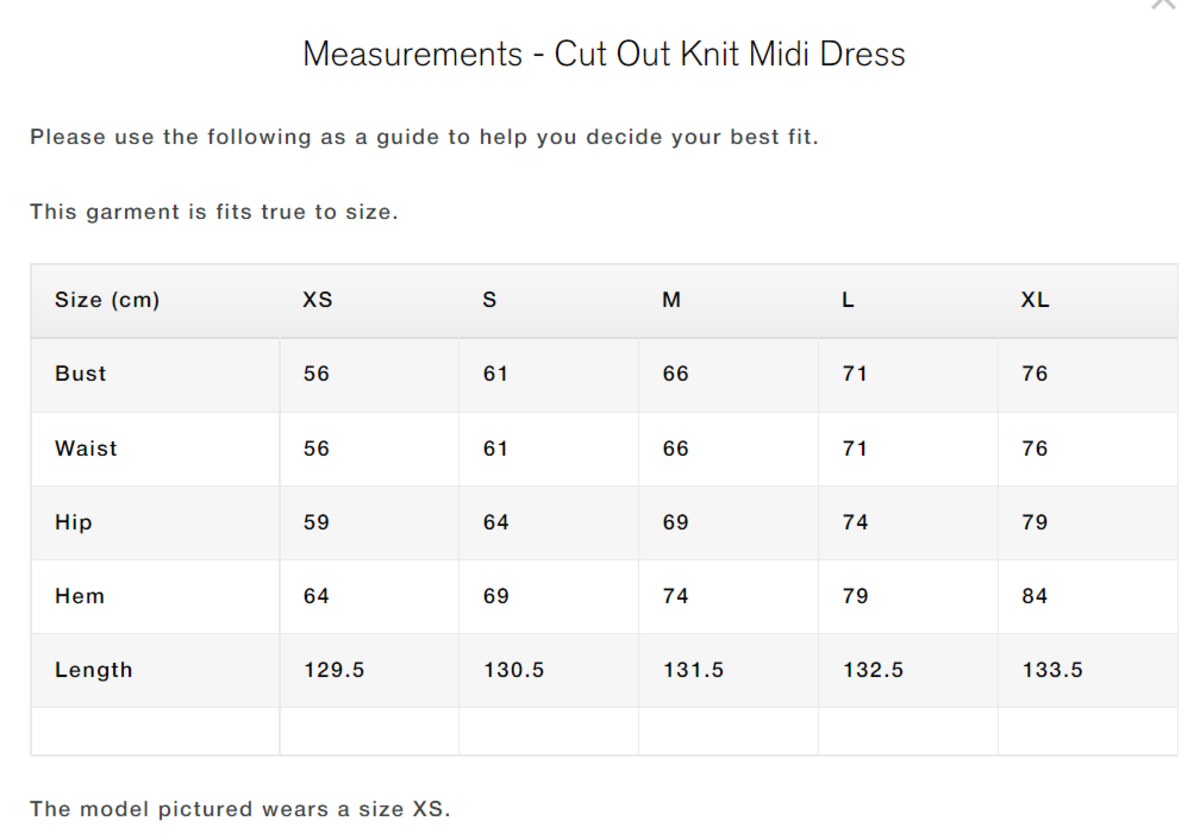Viewport: 1200px width, 840px height.
Task: Click the S size column header
Action: (490, 300)
